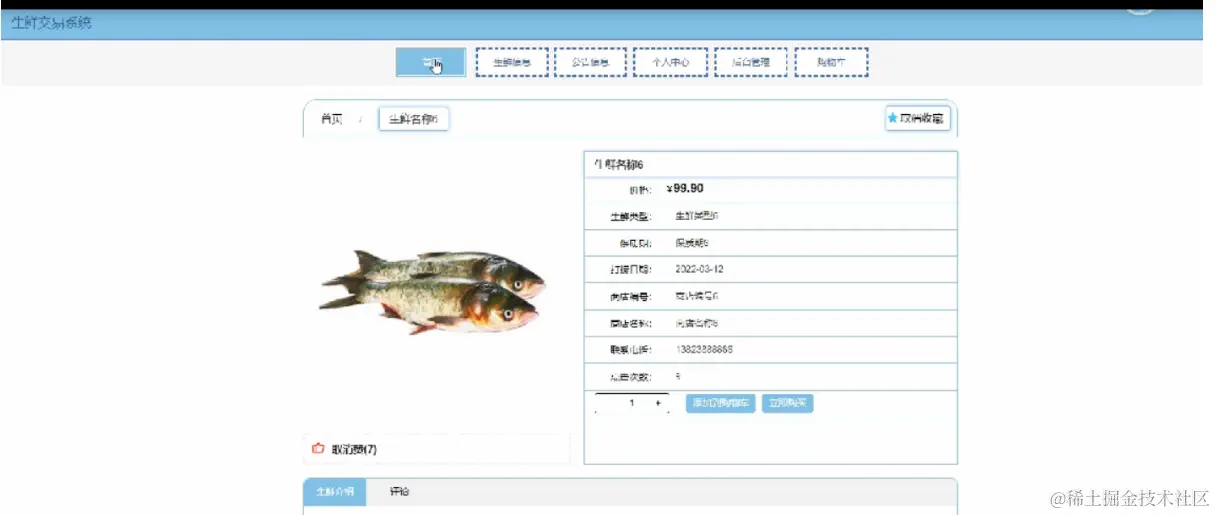Click the 首页 breadcrumb link

[x=331, y=119]
